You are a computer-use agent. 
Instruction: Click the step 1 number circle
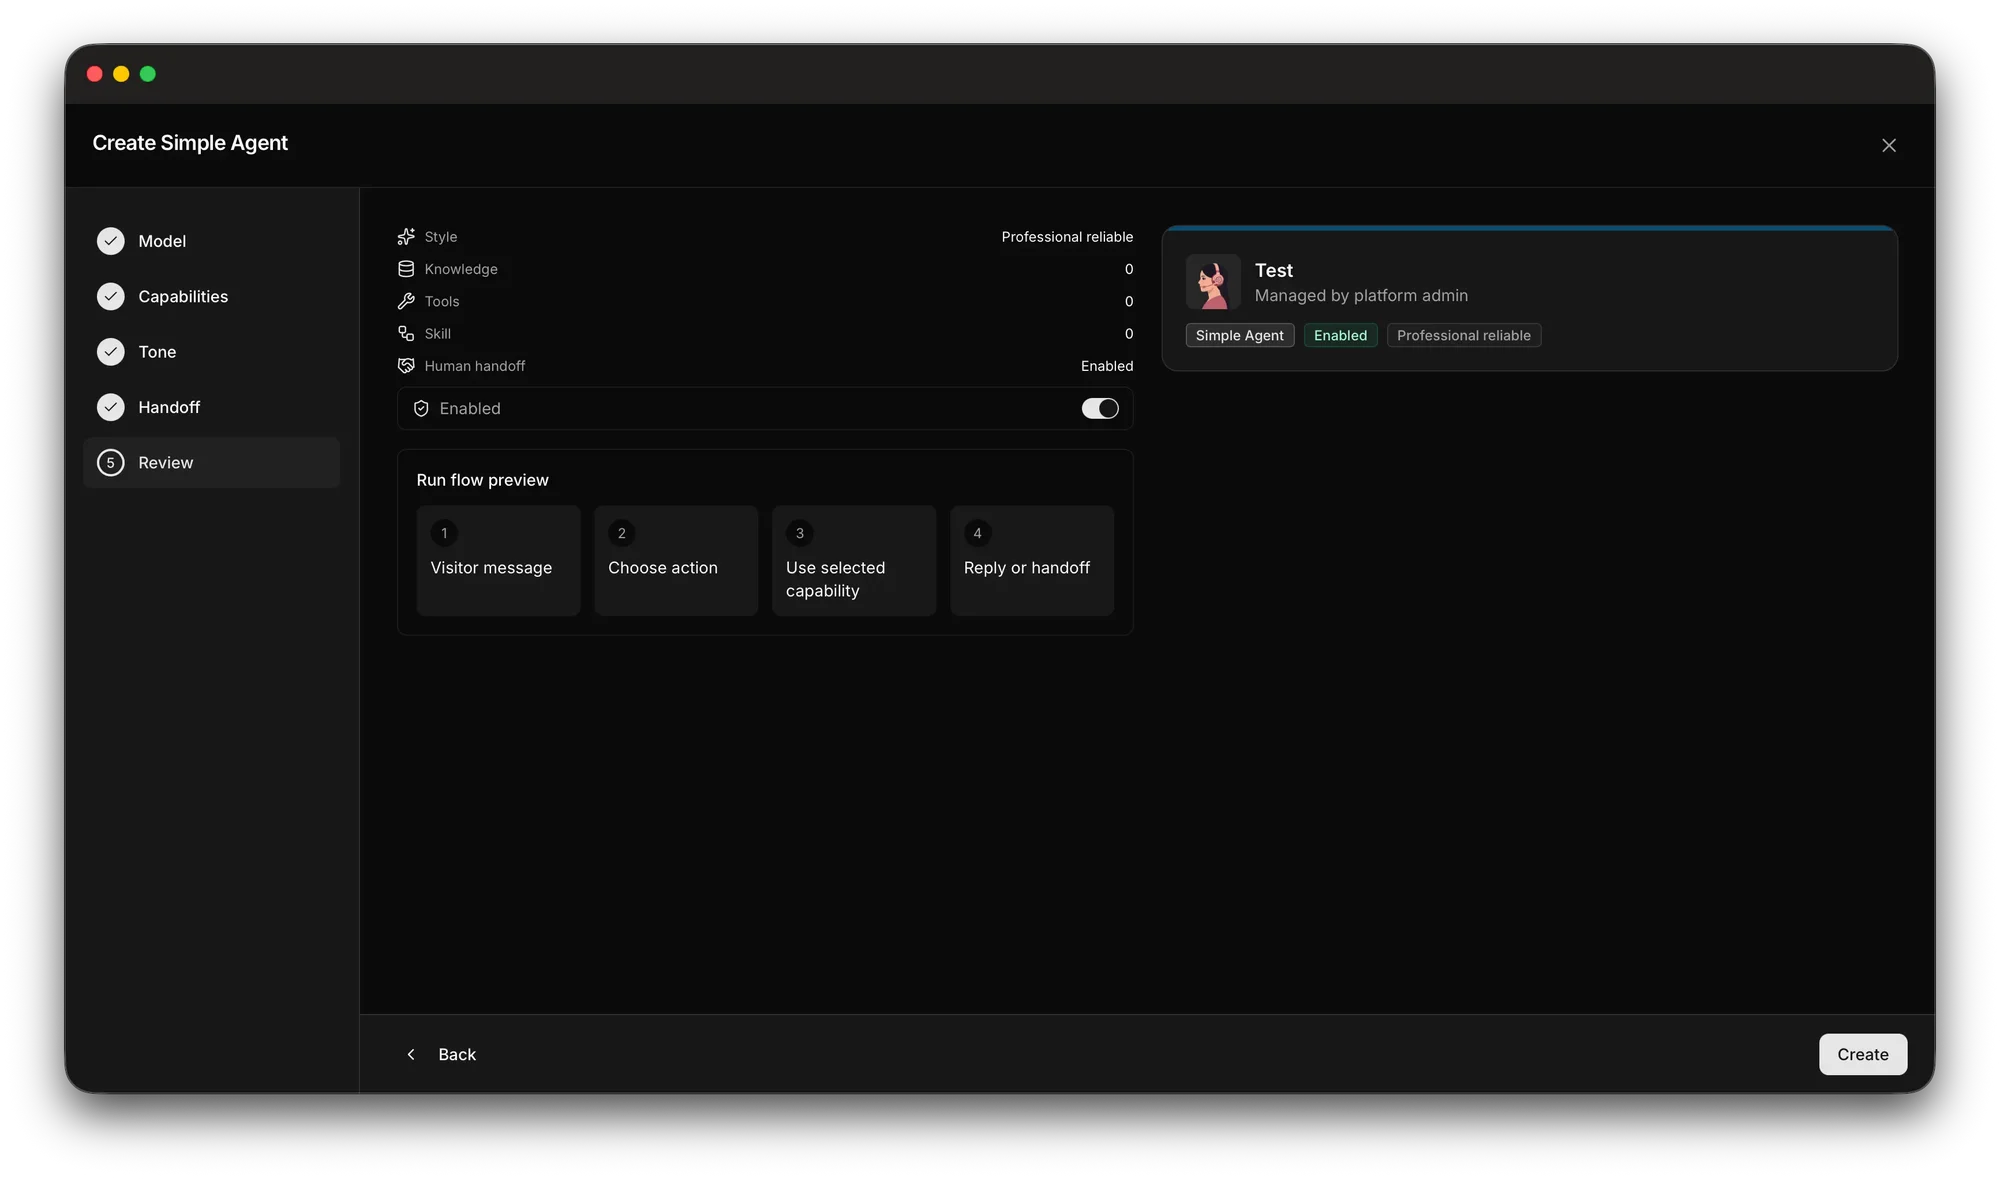[x=444, y=534]
